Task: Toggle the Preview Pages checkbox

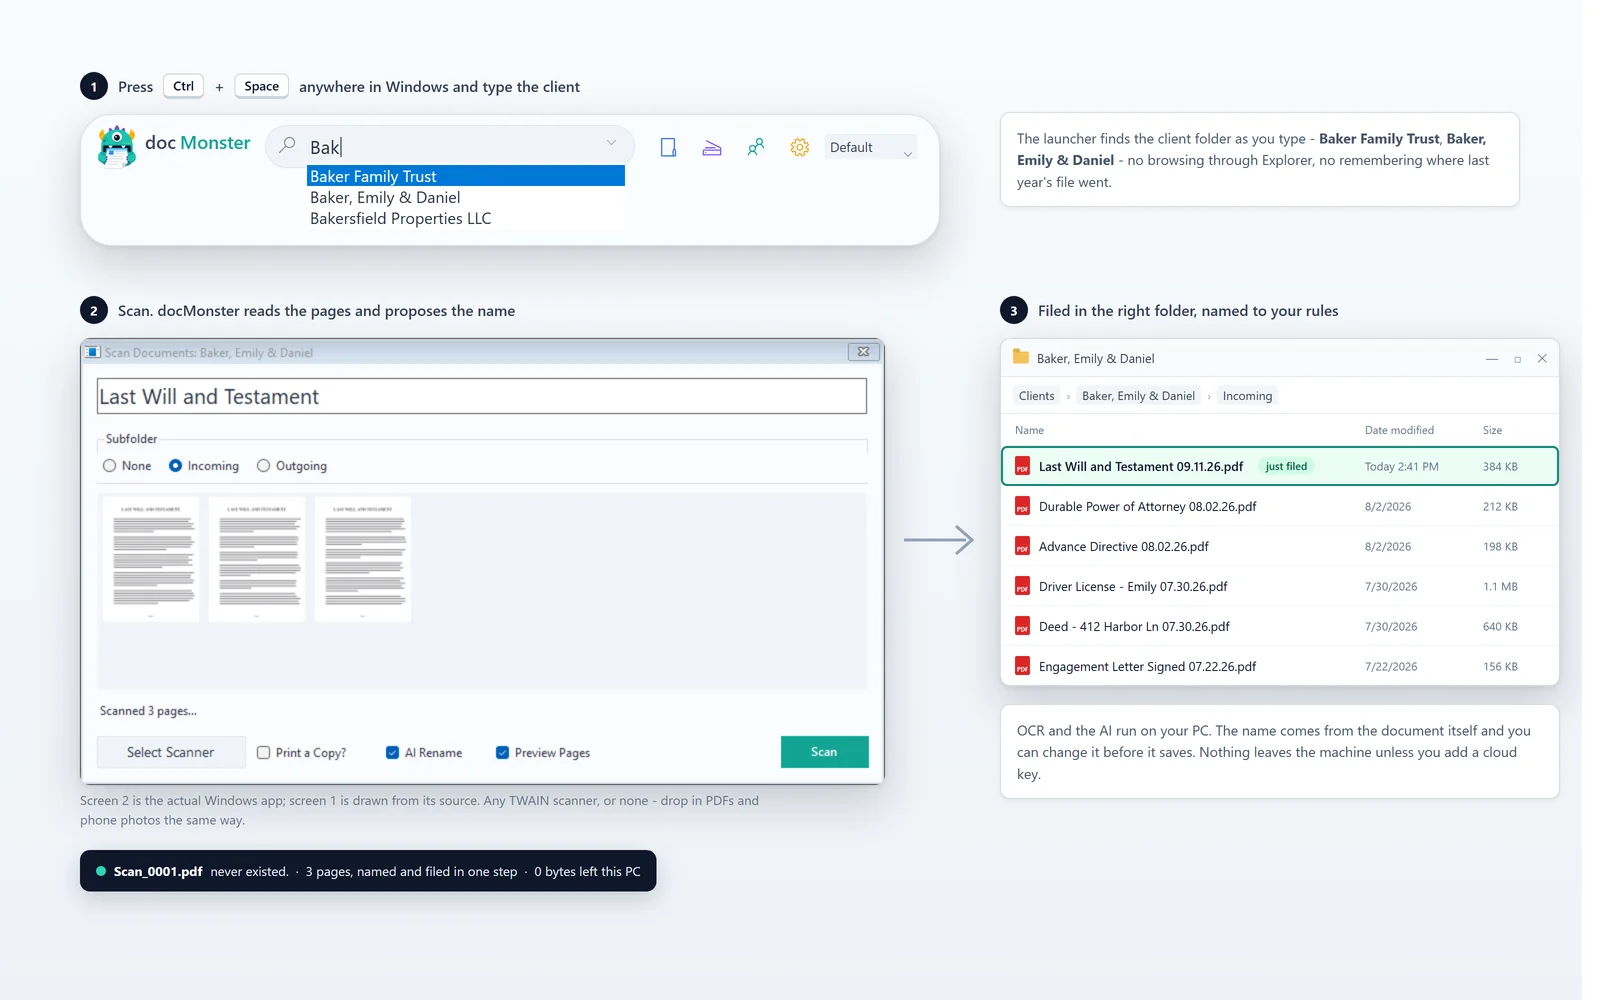Action: click(x=502, y=753)
